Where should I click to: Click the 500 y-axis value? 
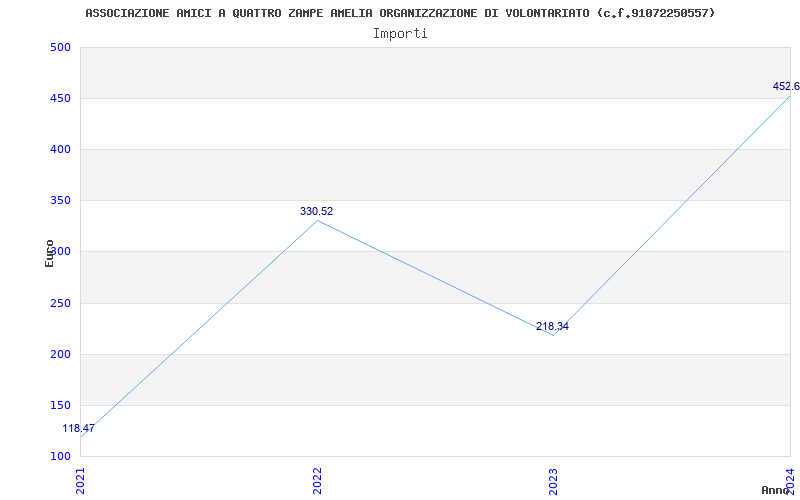[x=60, y=48]
